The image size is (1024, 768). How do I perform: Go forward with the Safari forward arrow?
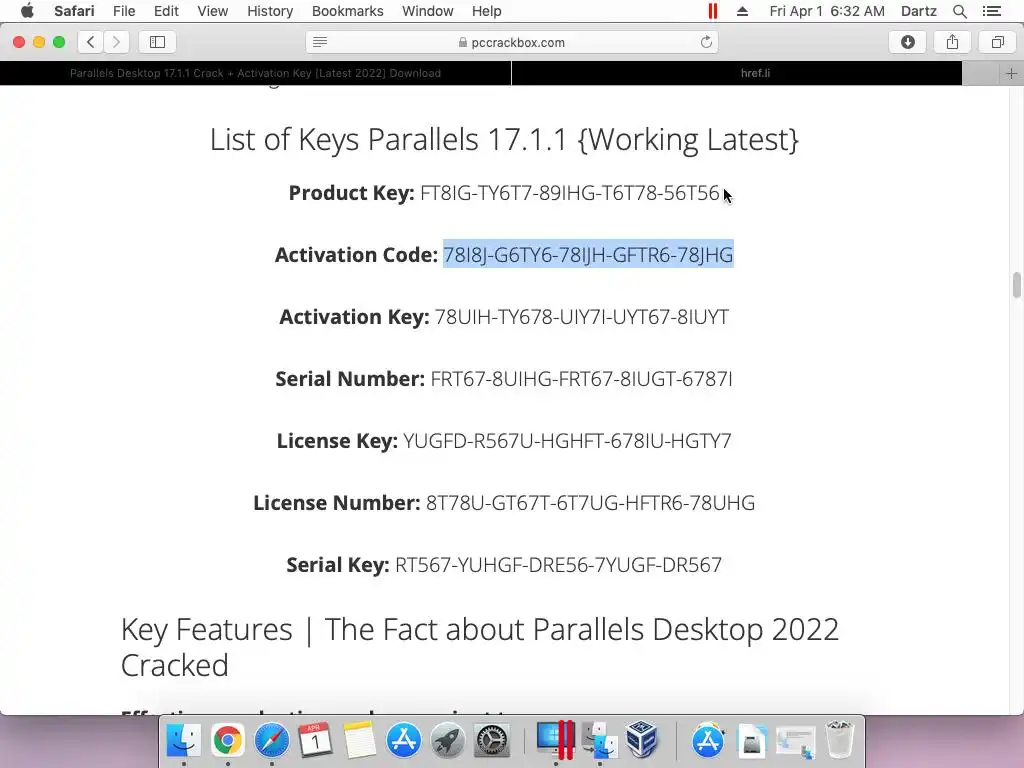(116, 42)
